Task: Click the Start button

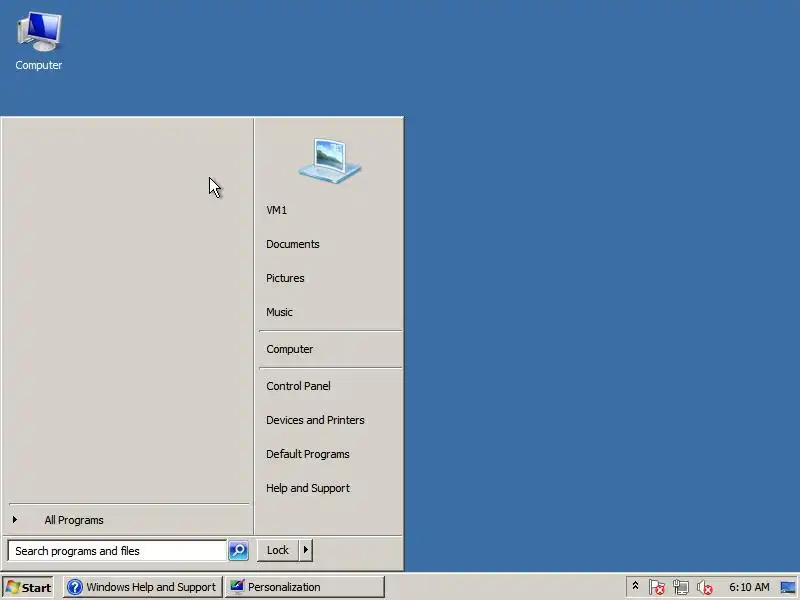Action: [29, 587]
